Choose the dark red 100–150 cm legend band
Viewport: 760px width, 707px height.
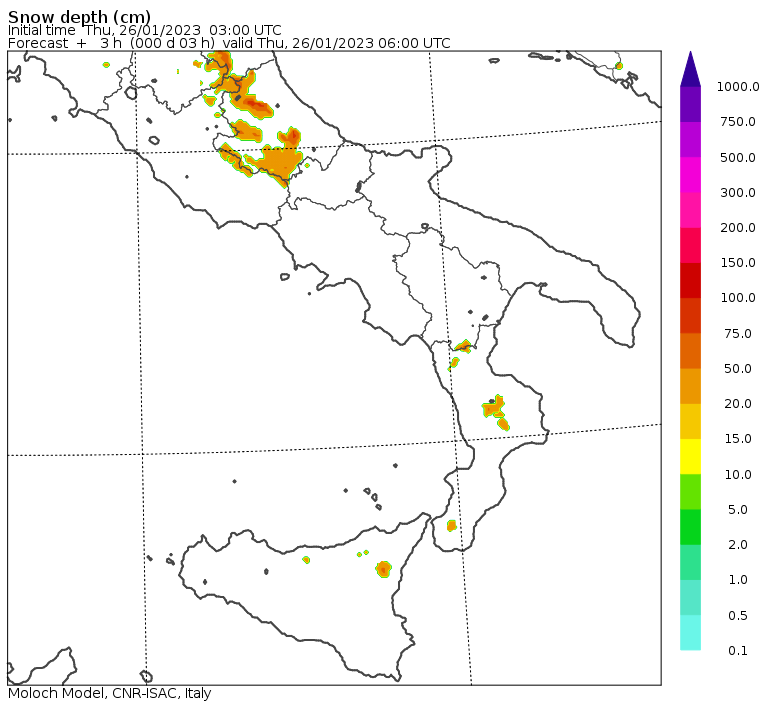click(690, 281)
